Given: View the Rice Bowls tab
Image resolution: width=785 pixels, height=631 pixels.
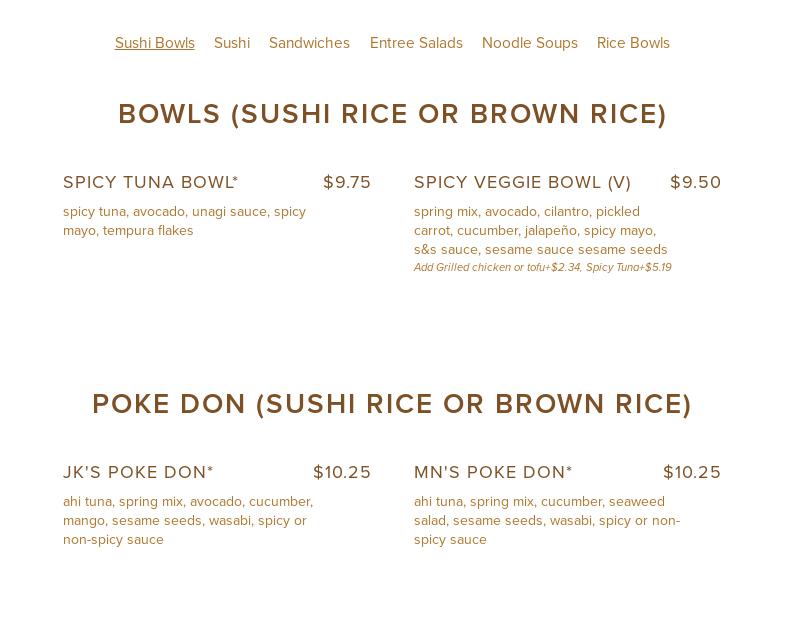Looking at the screenshot, I should click(633, 43).
